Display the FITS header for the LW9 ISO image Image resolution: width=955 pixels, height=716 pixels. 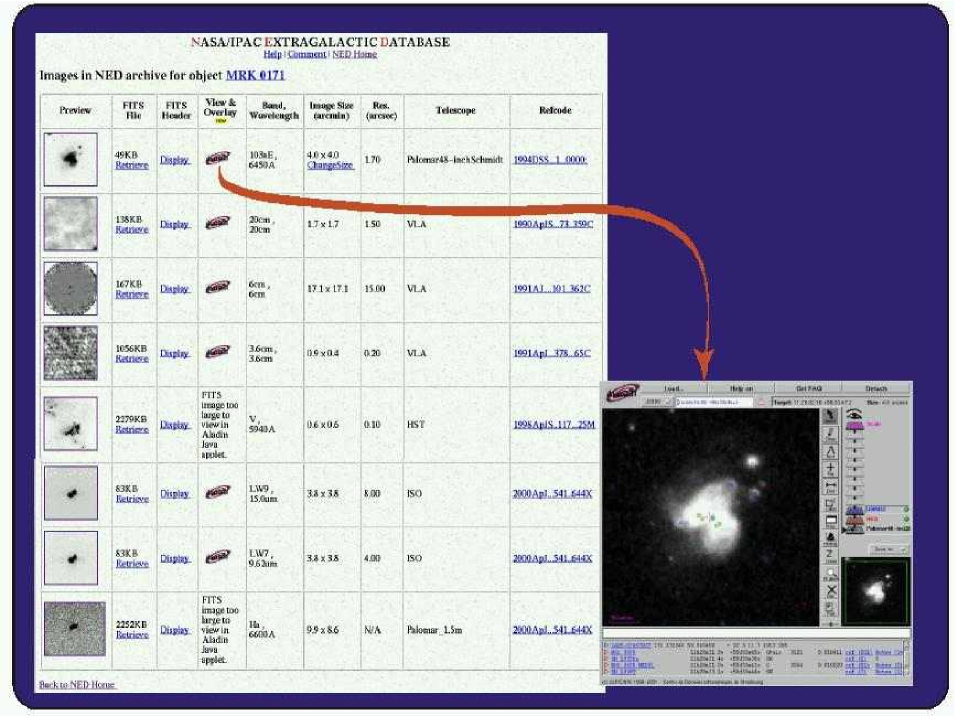click(175, 494)
